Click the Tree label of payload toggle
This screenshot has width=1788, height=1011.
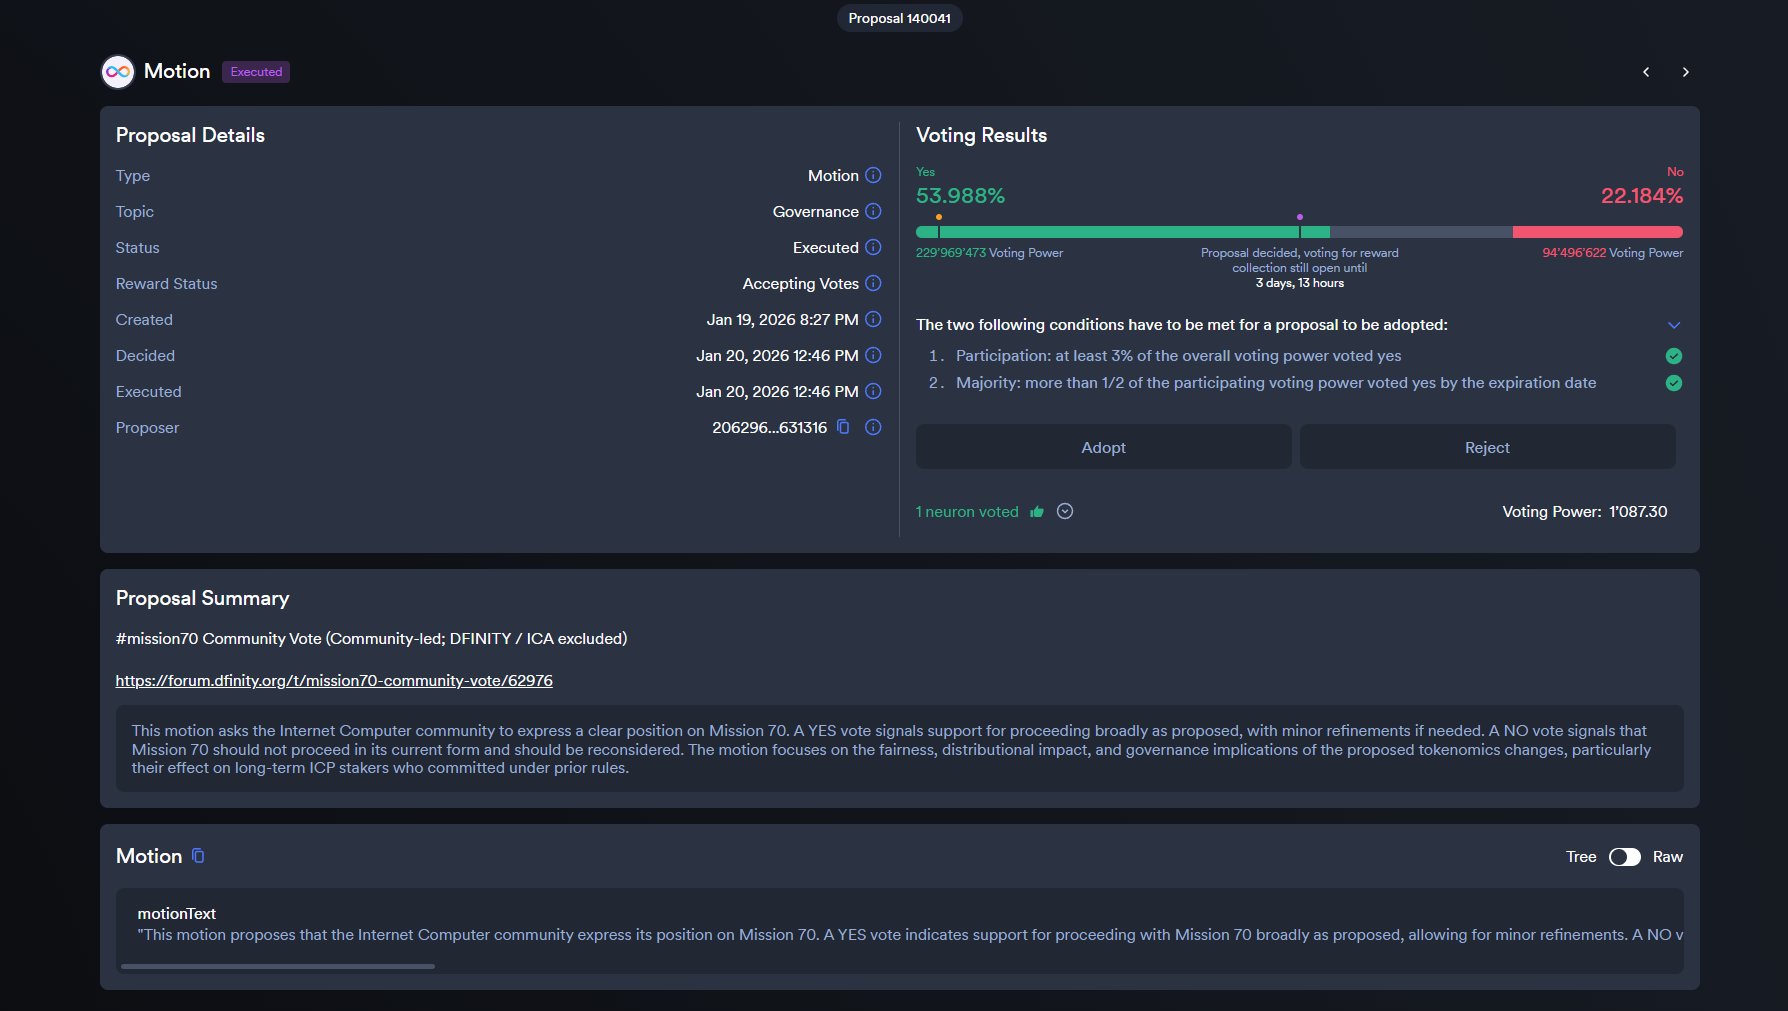pyautogui.click(x=1581, y=857)
